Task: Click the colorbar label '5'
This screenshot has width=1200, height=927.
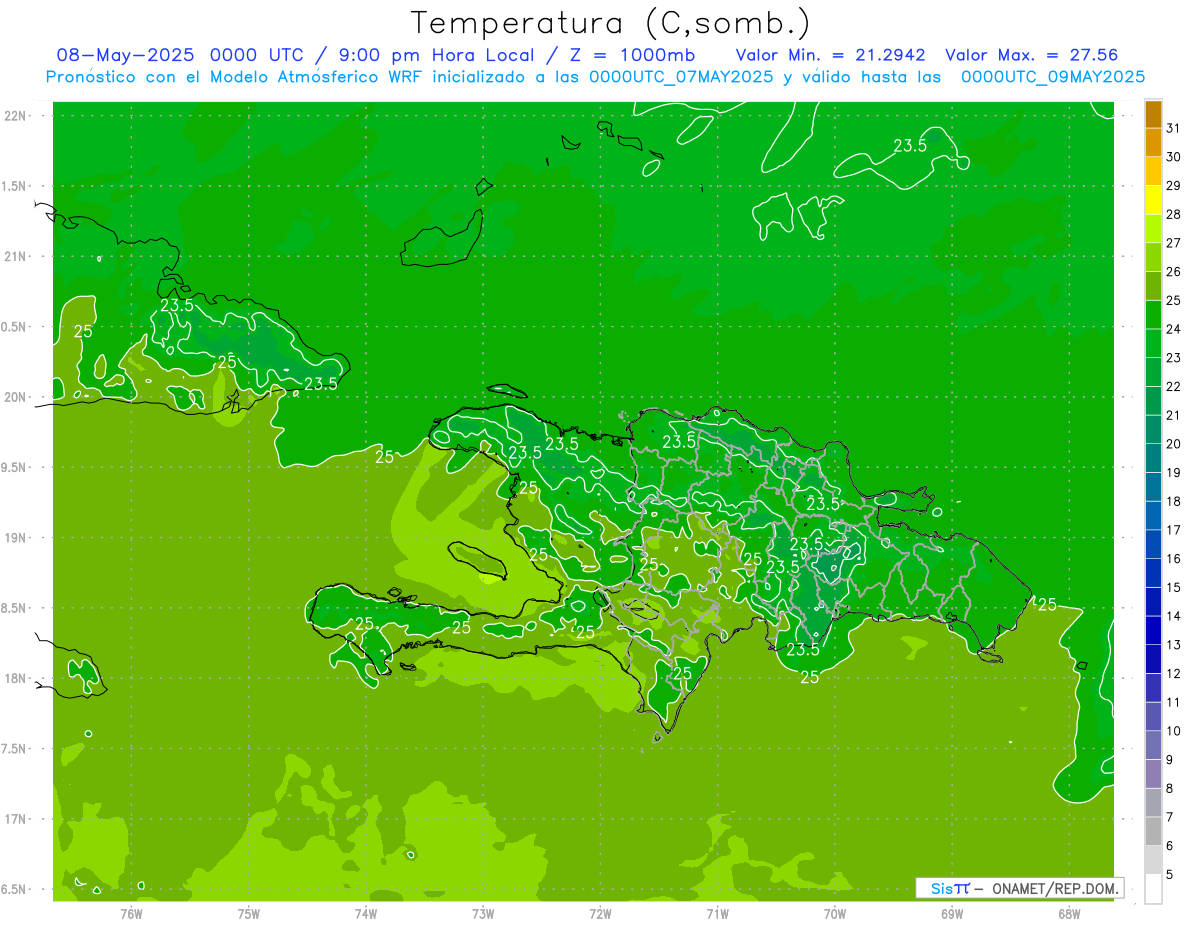Action: pos(1170,875)
